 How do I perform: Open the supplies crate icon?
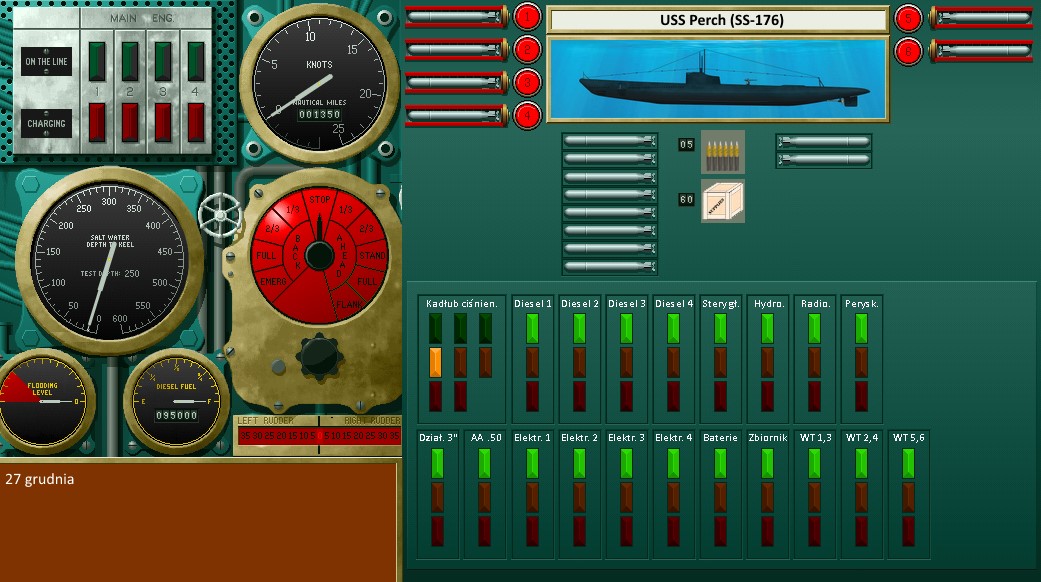click(722, 200)
